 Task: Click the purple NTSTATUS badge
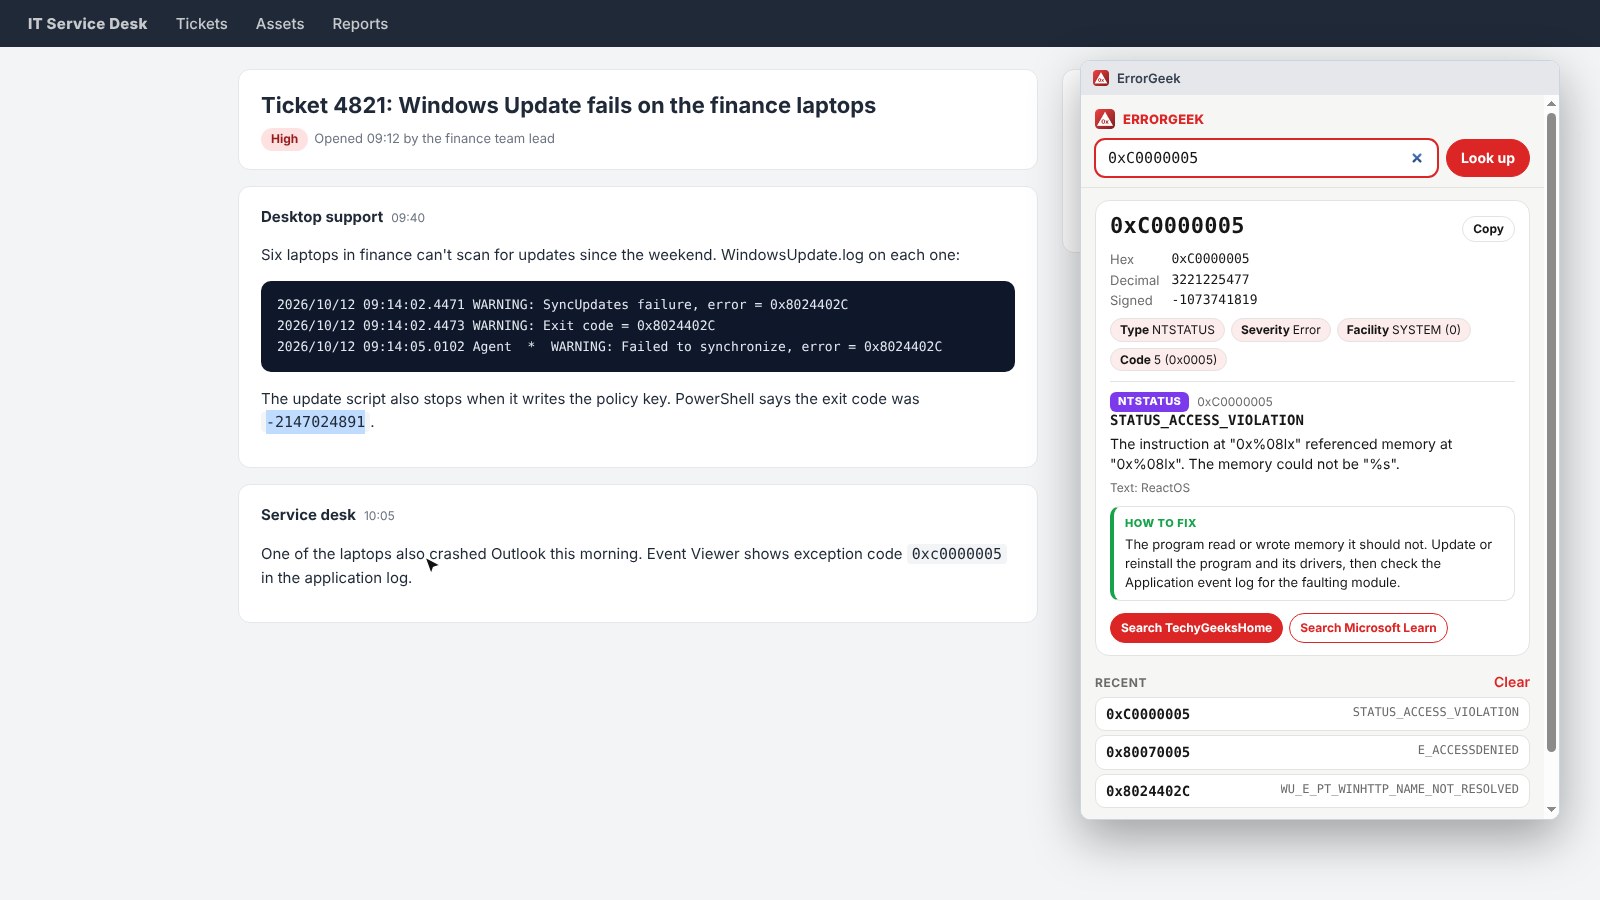point(1149,401)
